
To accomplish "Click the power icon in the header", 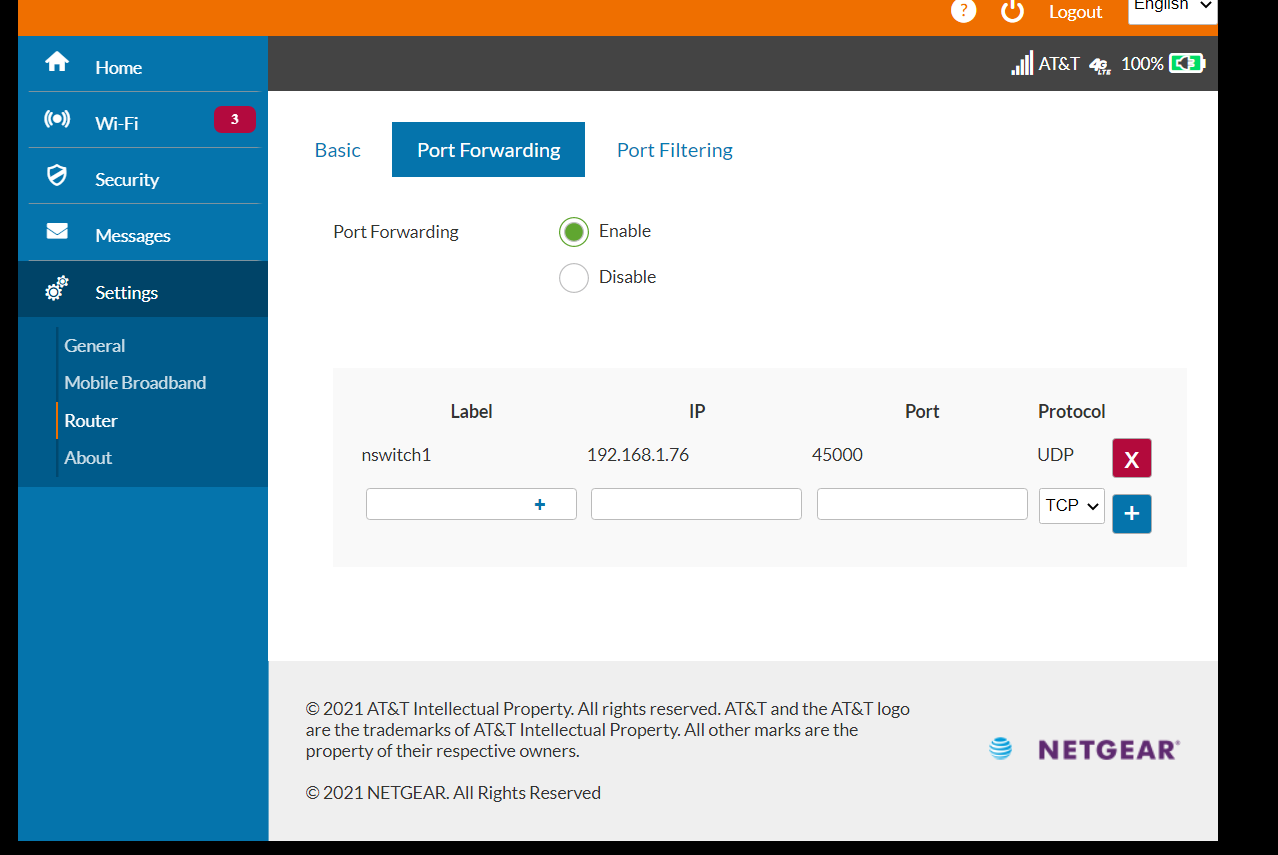I will pyautogui.click(x=1011, y=11).
